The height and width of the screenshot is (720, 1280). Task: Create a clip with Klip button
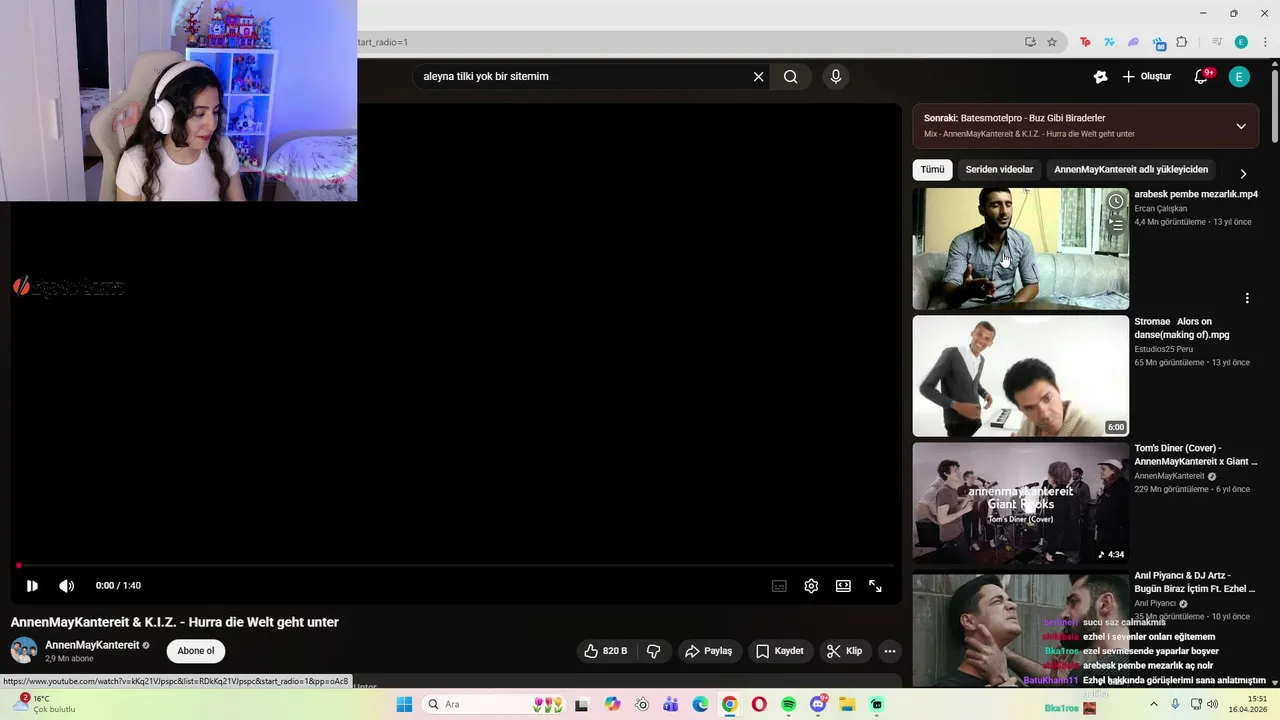point(845,651)
